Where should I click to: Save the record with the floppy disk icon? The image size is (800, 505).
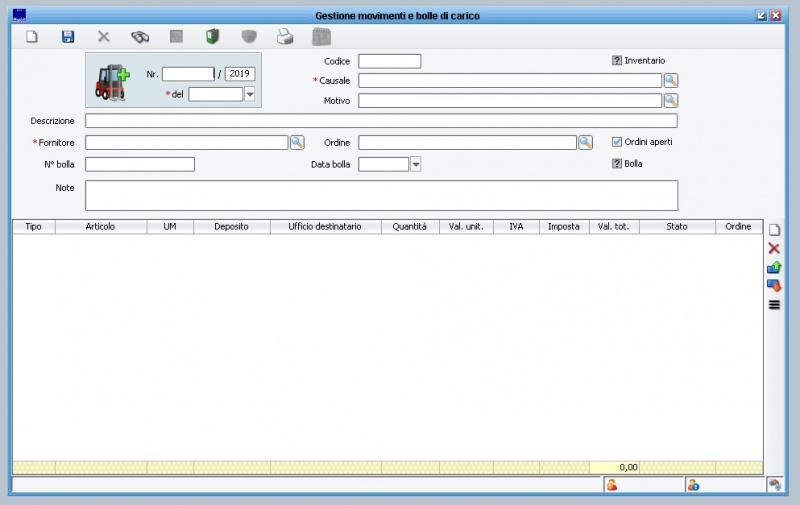pyautogui.click(x=68, y=37)
